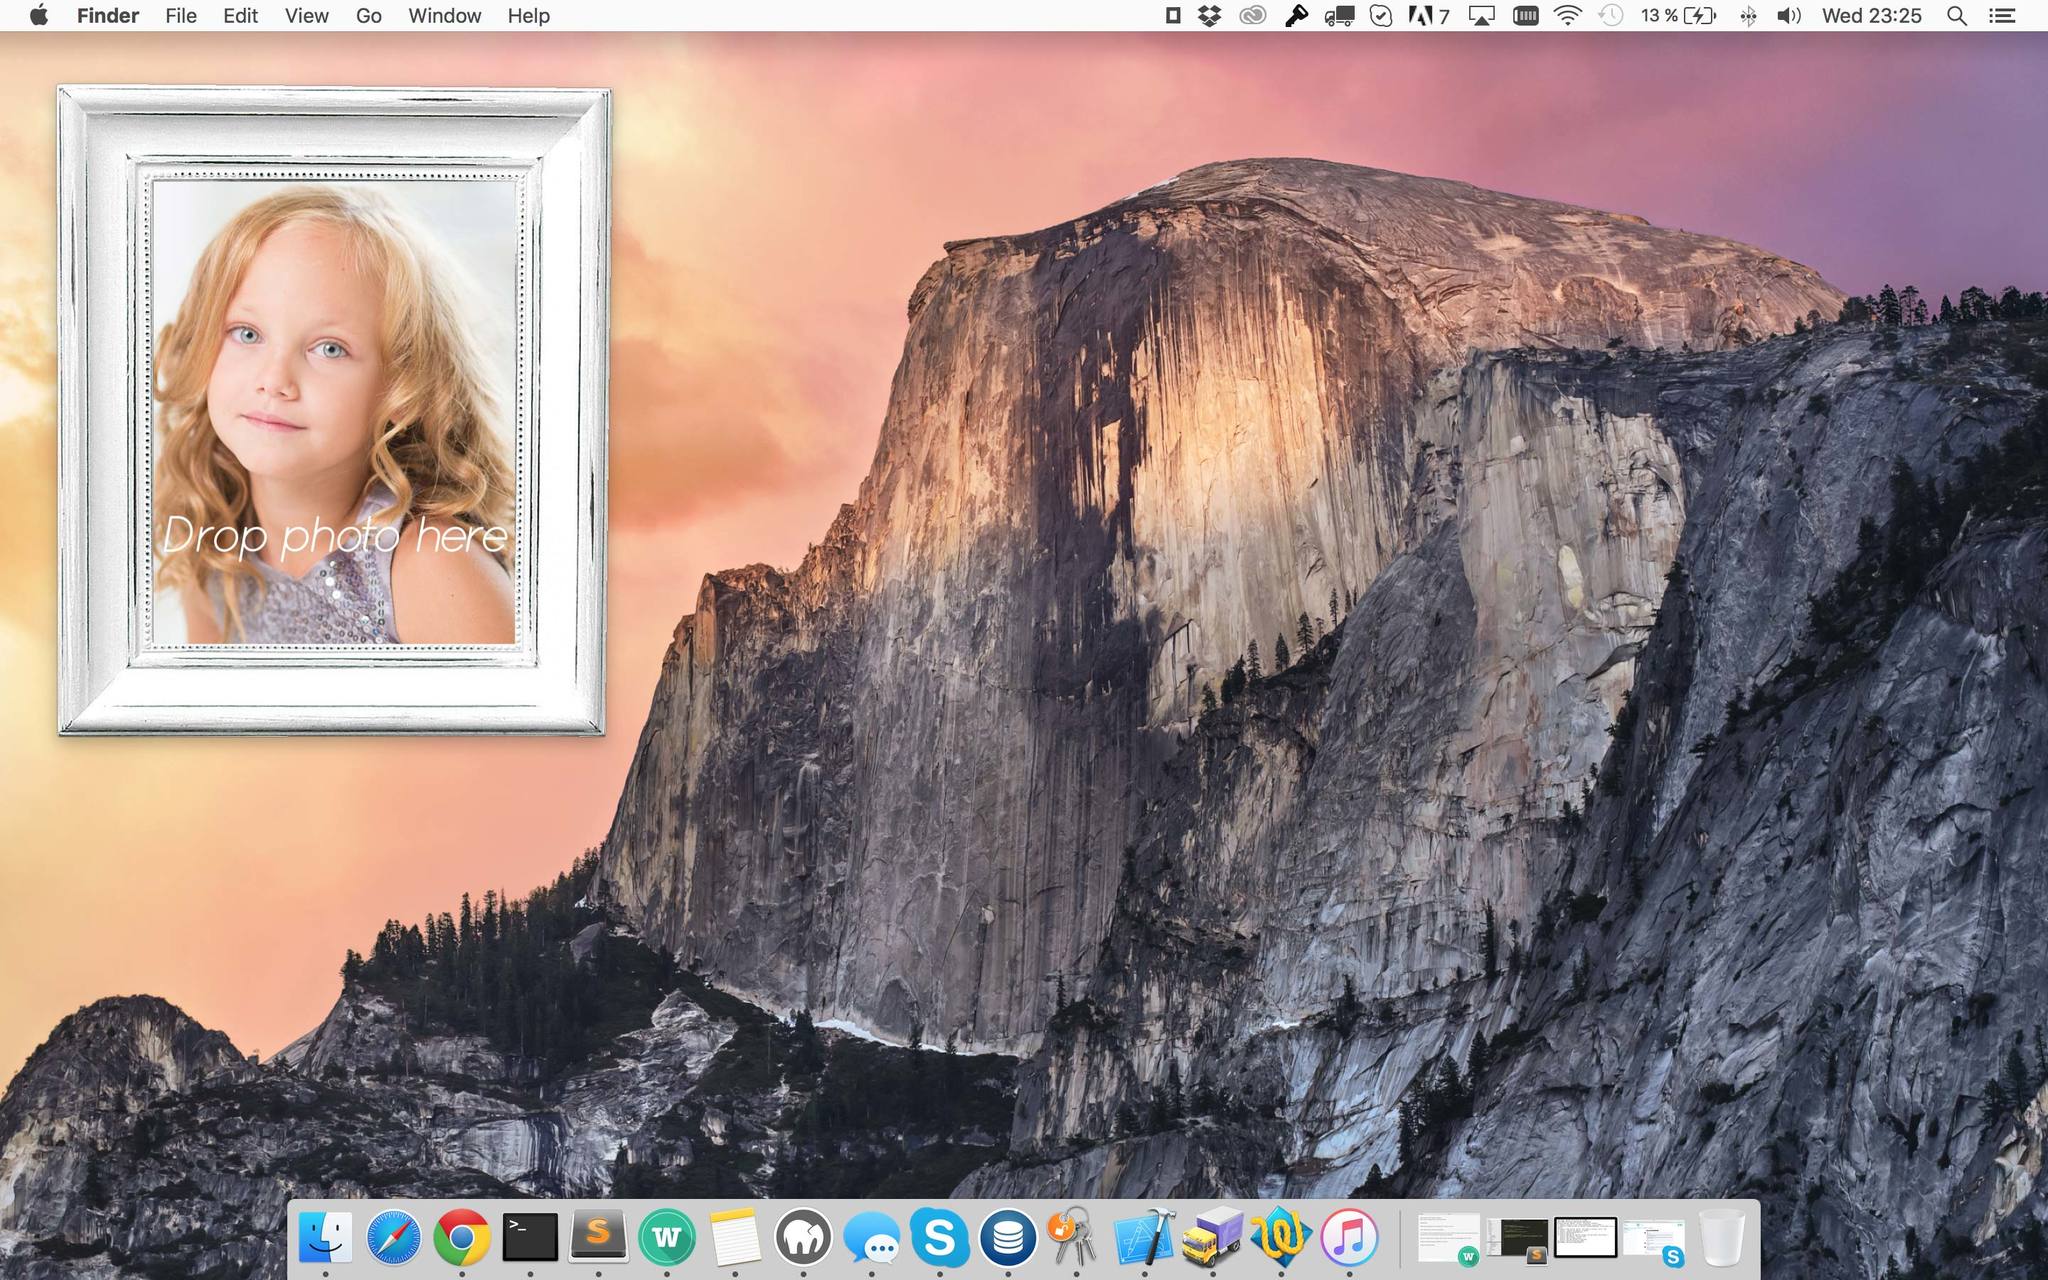
Task: Open the Go menu
Action: tap(368, 16)
